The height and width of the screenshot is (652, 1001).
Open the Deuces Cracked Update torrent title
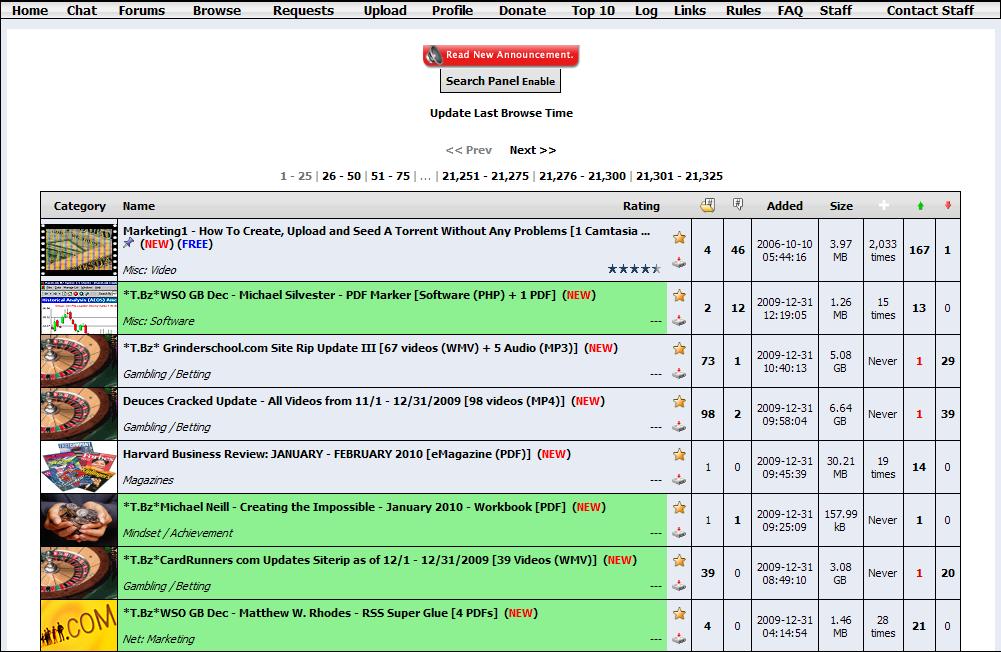(344, 401)
